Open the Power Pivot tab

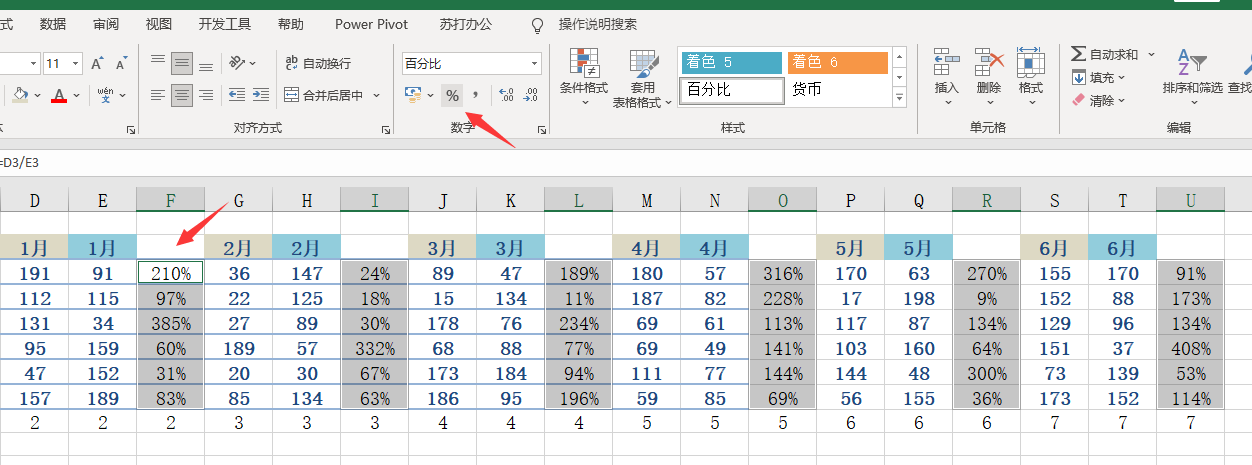click(x=371, y=24)
